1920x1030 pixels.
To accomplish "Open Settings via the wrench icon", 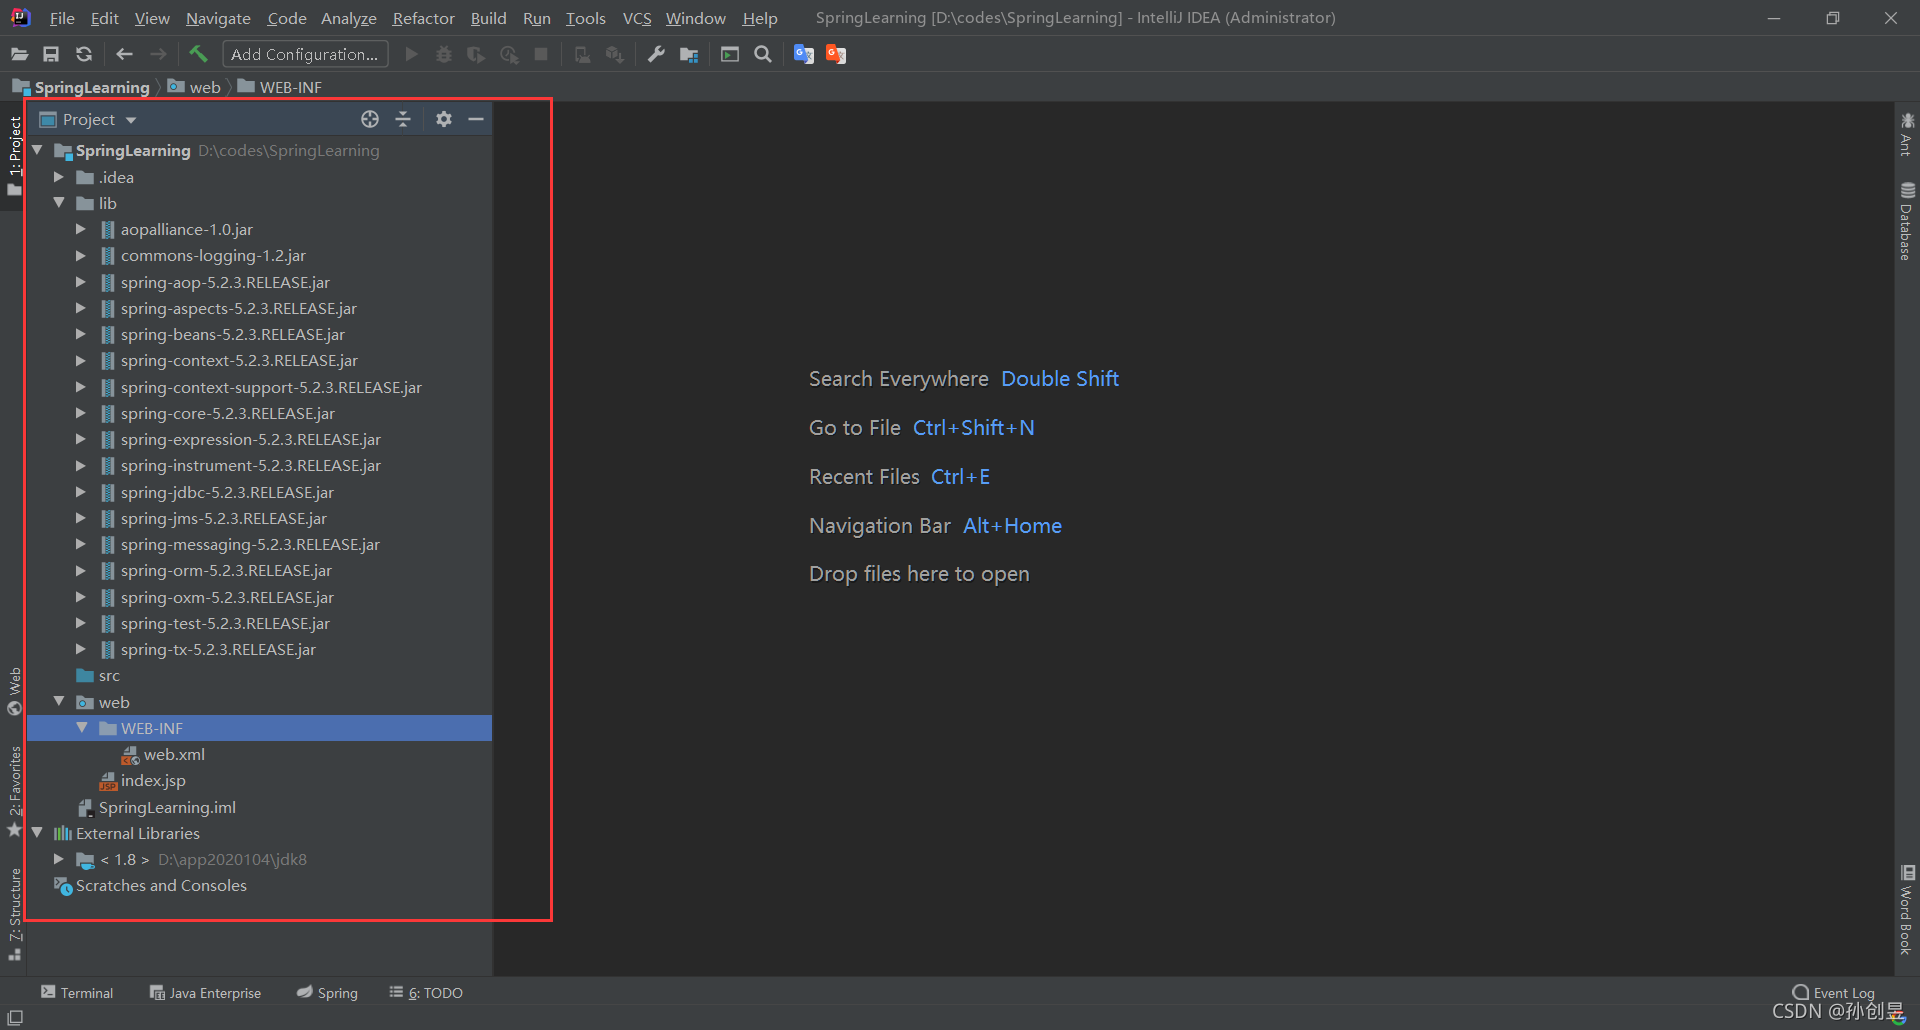I will (x=656, y=54).
